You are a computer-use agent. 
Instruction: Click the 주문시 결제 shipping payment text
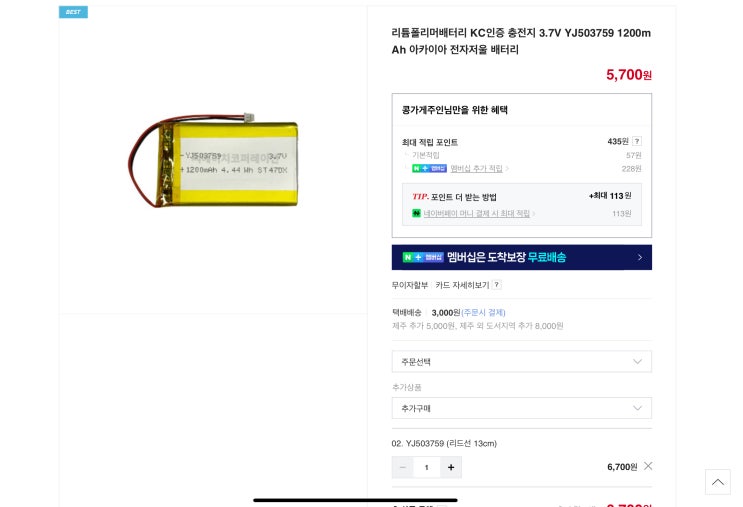483,312
